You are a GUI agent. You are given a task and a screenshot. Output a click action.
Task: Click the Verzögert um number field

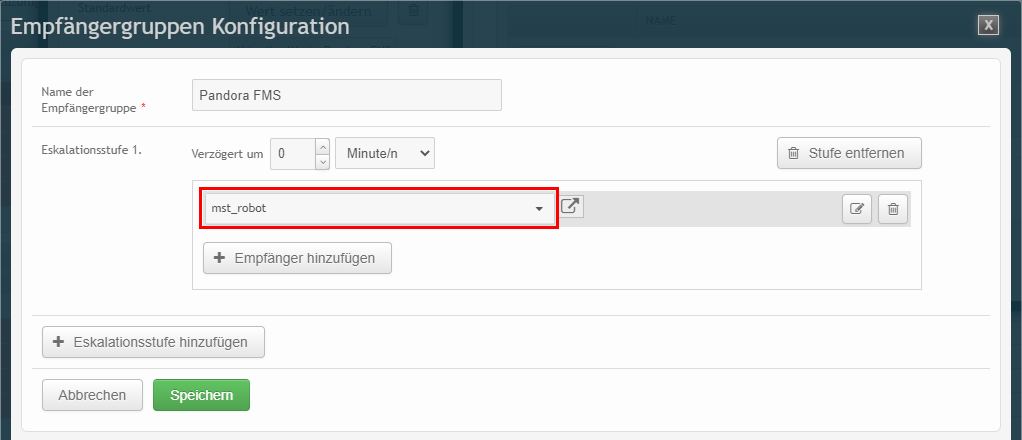[293, 153]
